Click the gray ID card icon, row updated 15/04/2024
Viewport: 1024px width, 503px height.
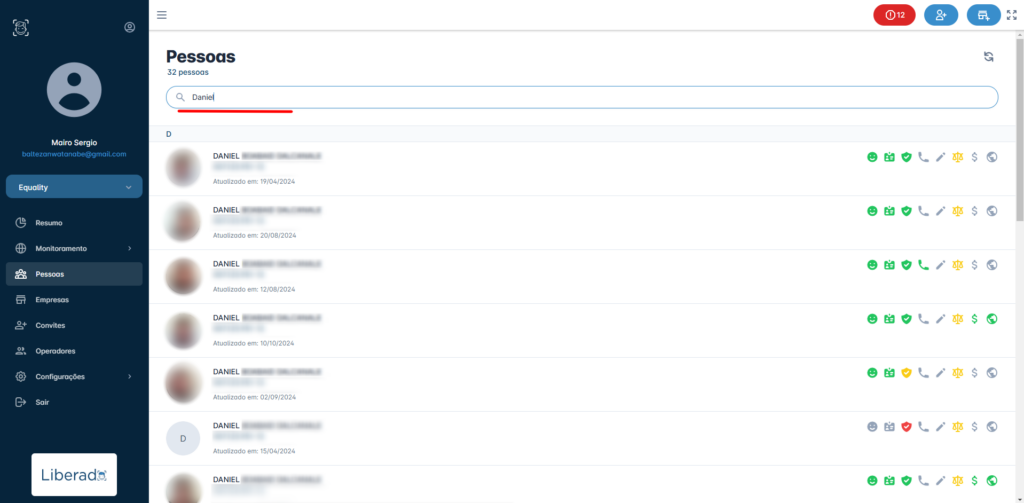(889, 427)
